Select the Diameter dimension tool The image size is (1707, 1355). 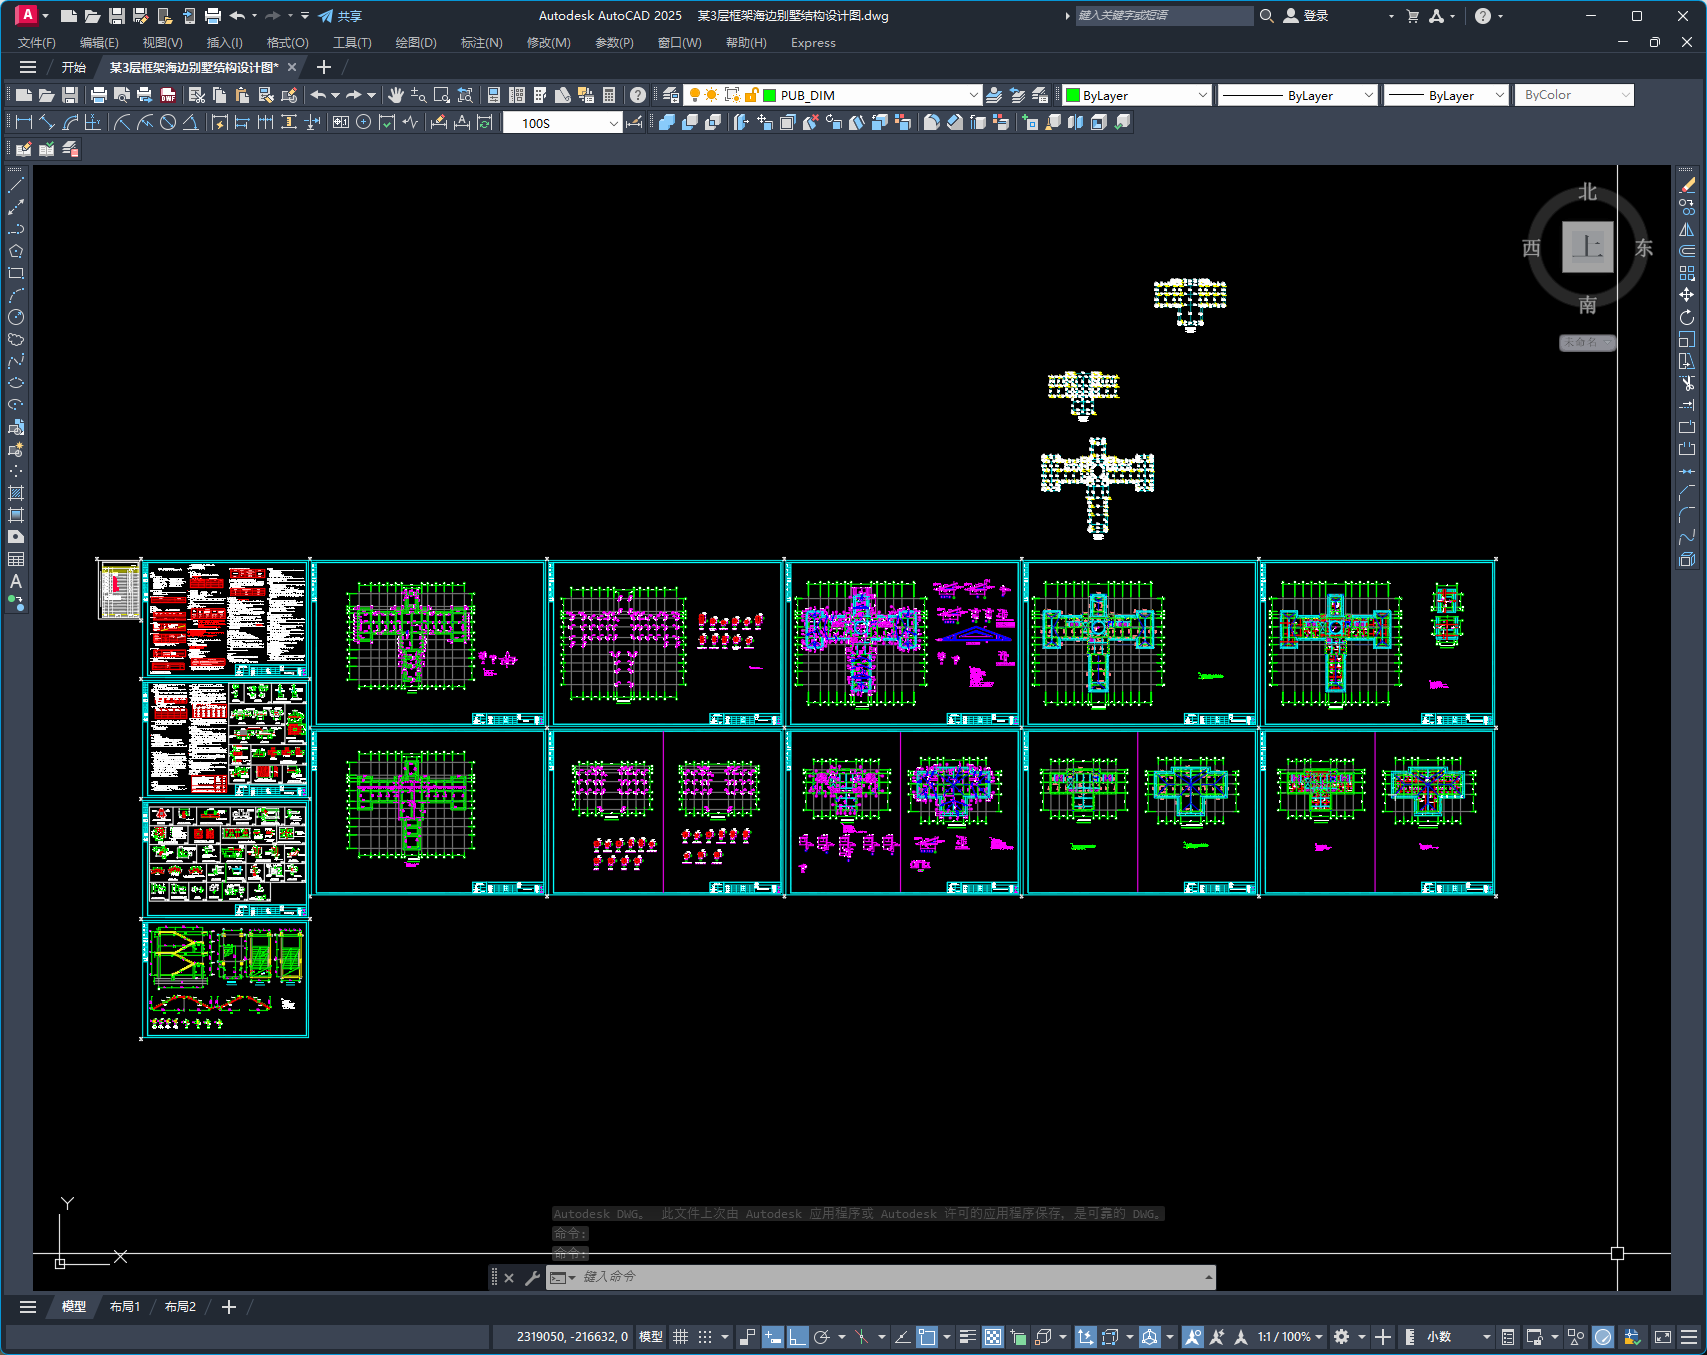coord(168,122)
